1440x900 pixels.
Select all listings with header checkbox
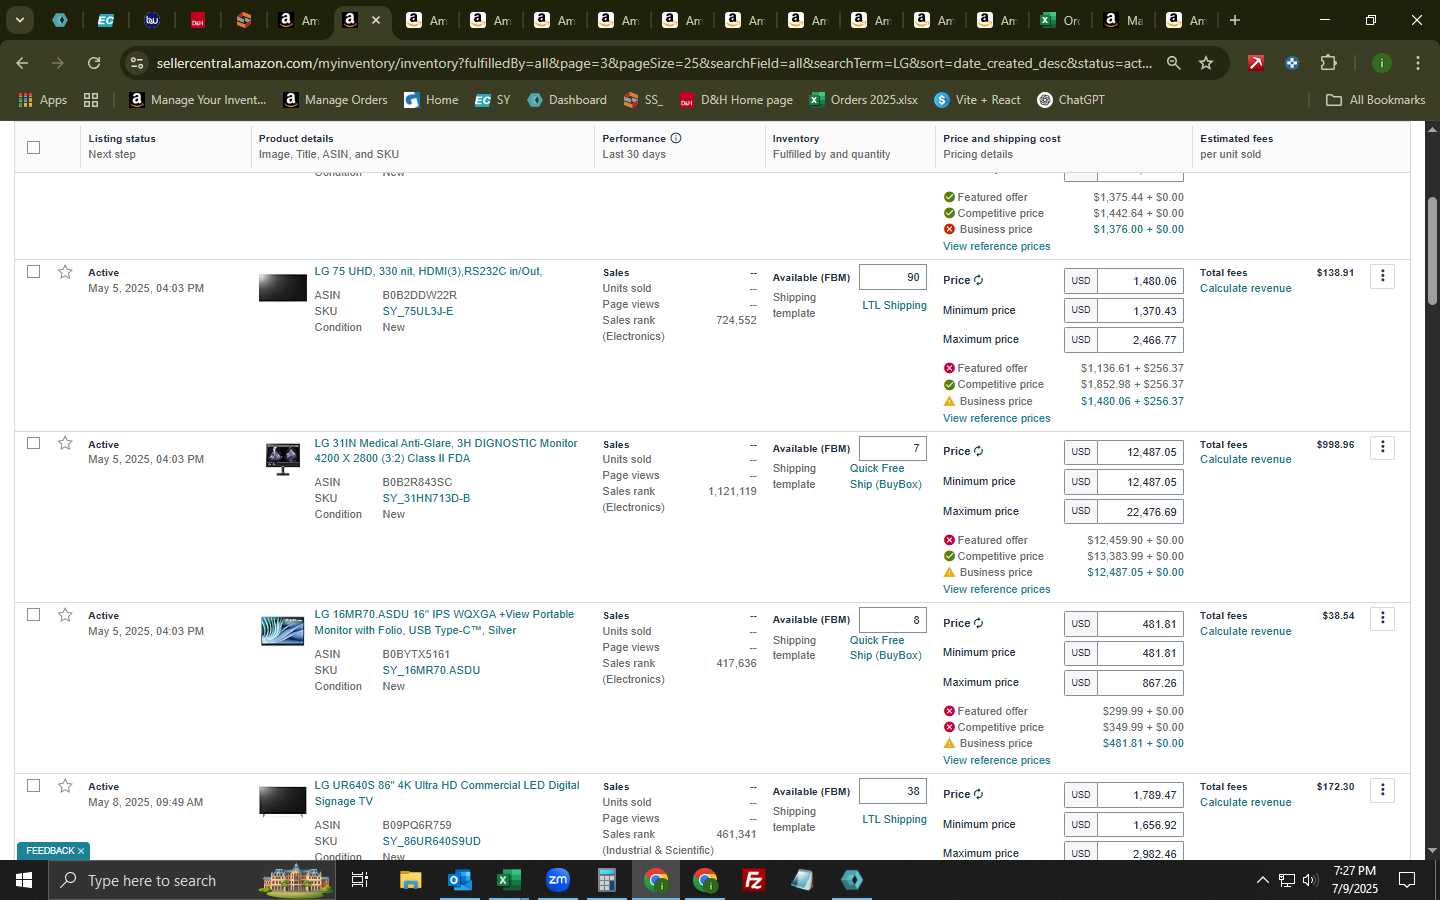tap(33, 147)
